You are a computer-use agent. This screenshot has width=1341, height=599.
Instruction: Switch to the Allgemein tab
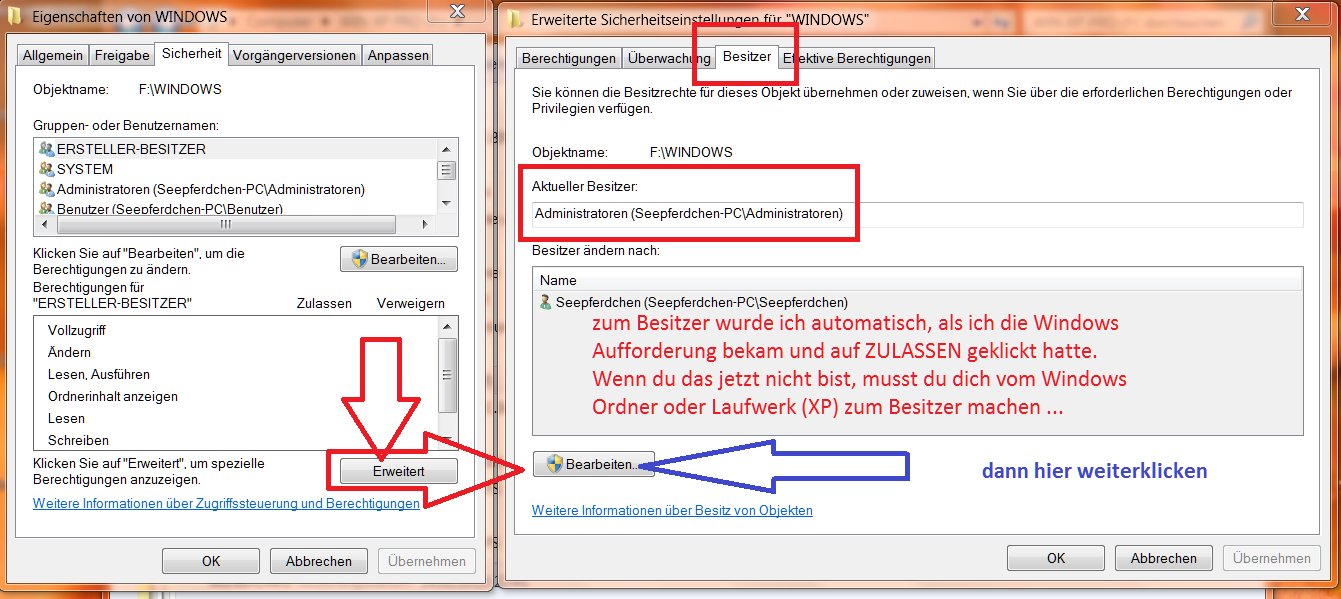point(54,56)
